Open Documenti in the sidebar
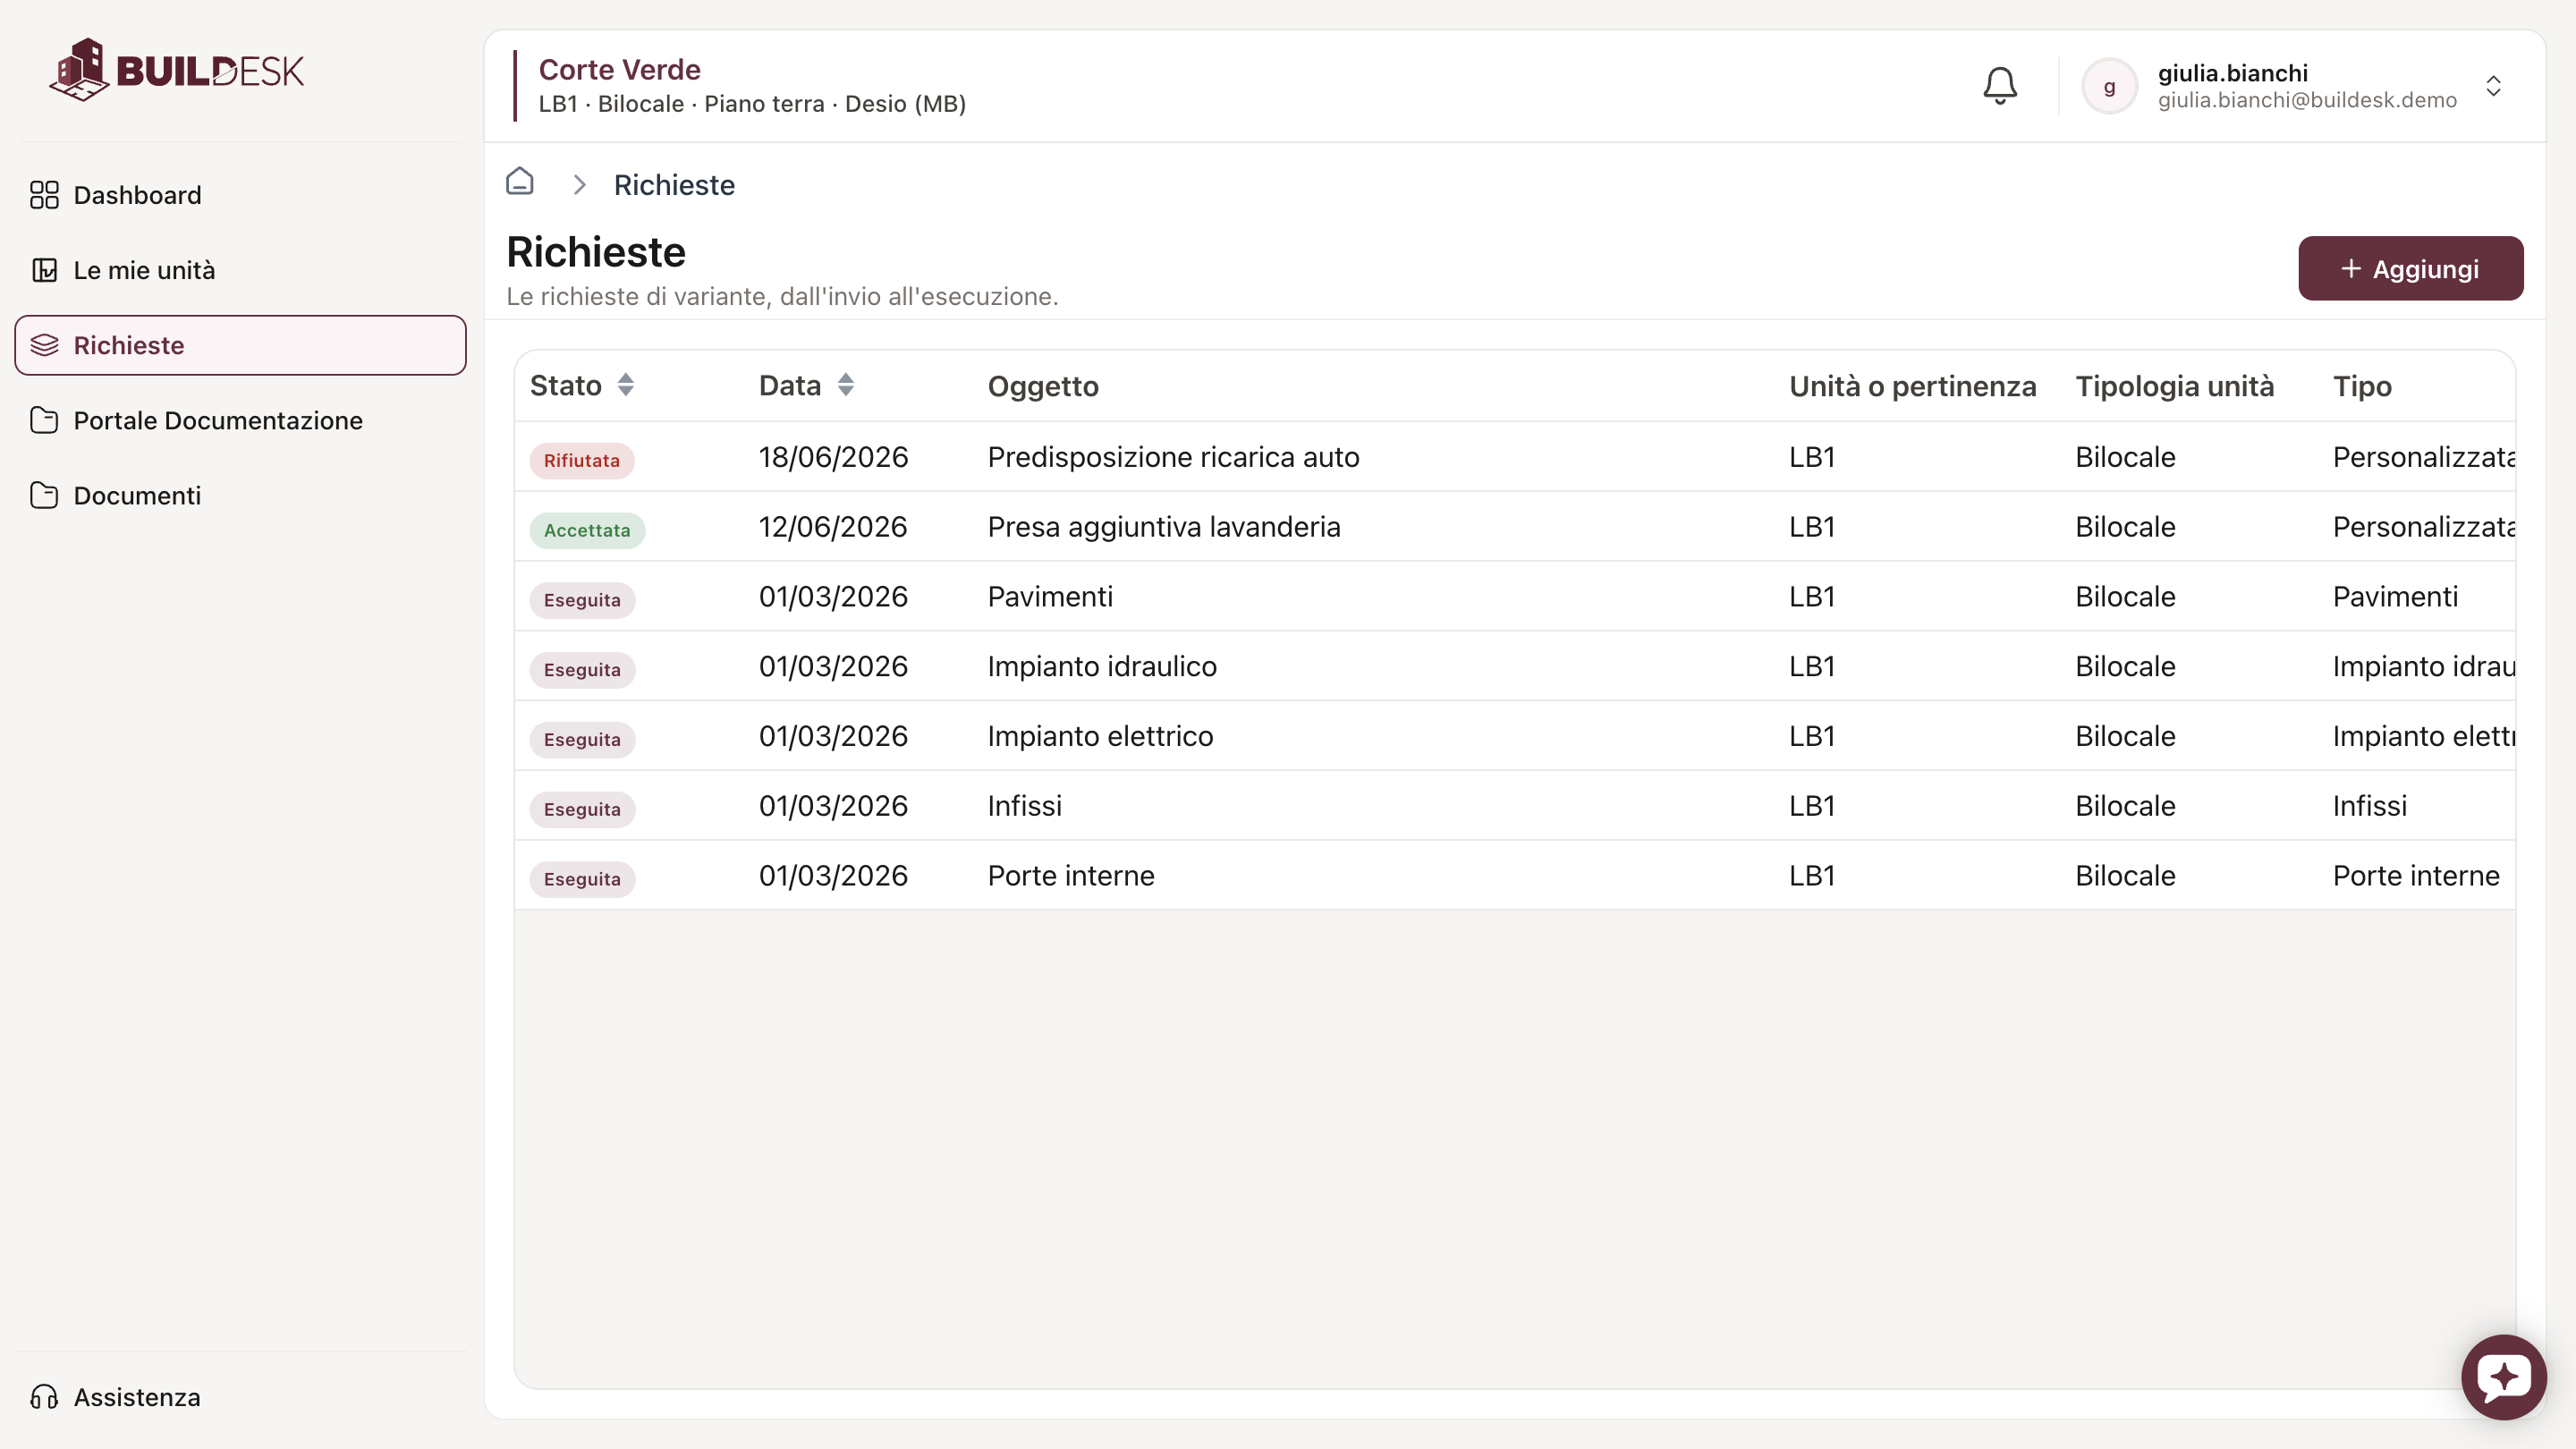The height and width of the screenshot is (1449, 2576). [240, 495]
